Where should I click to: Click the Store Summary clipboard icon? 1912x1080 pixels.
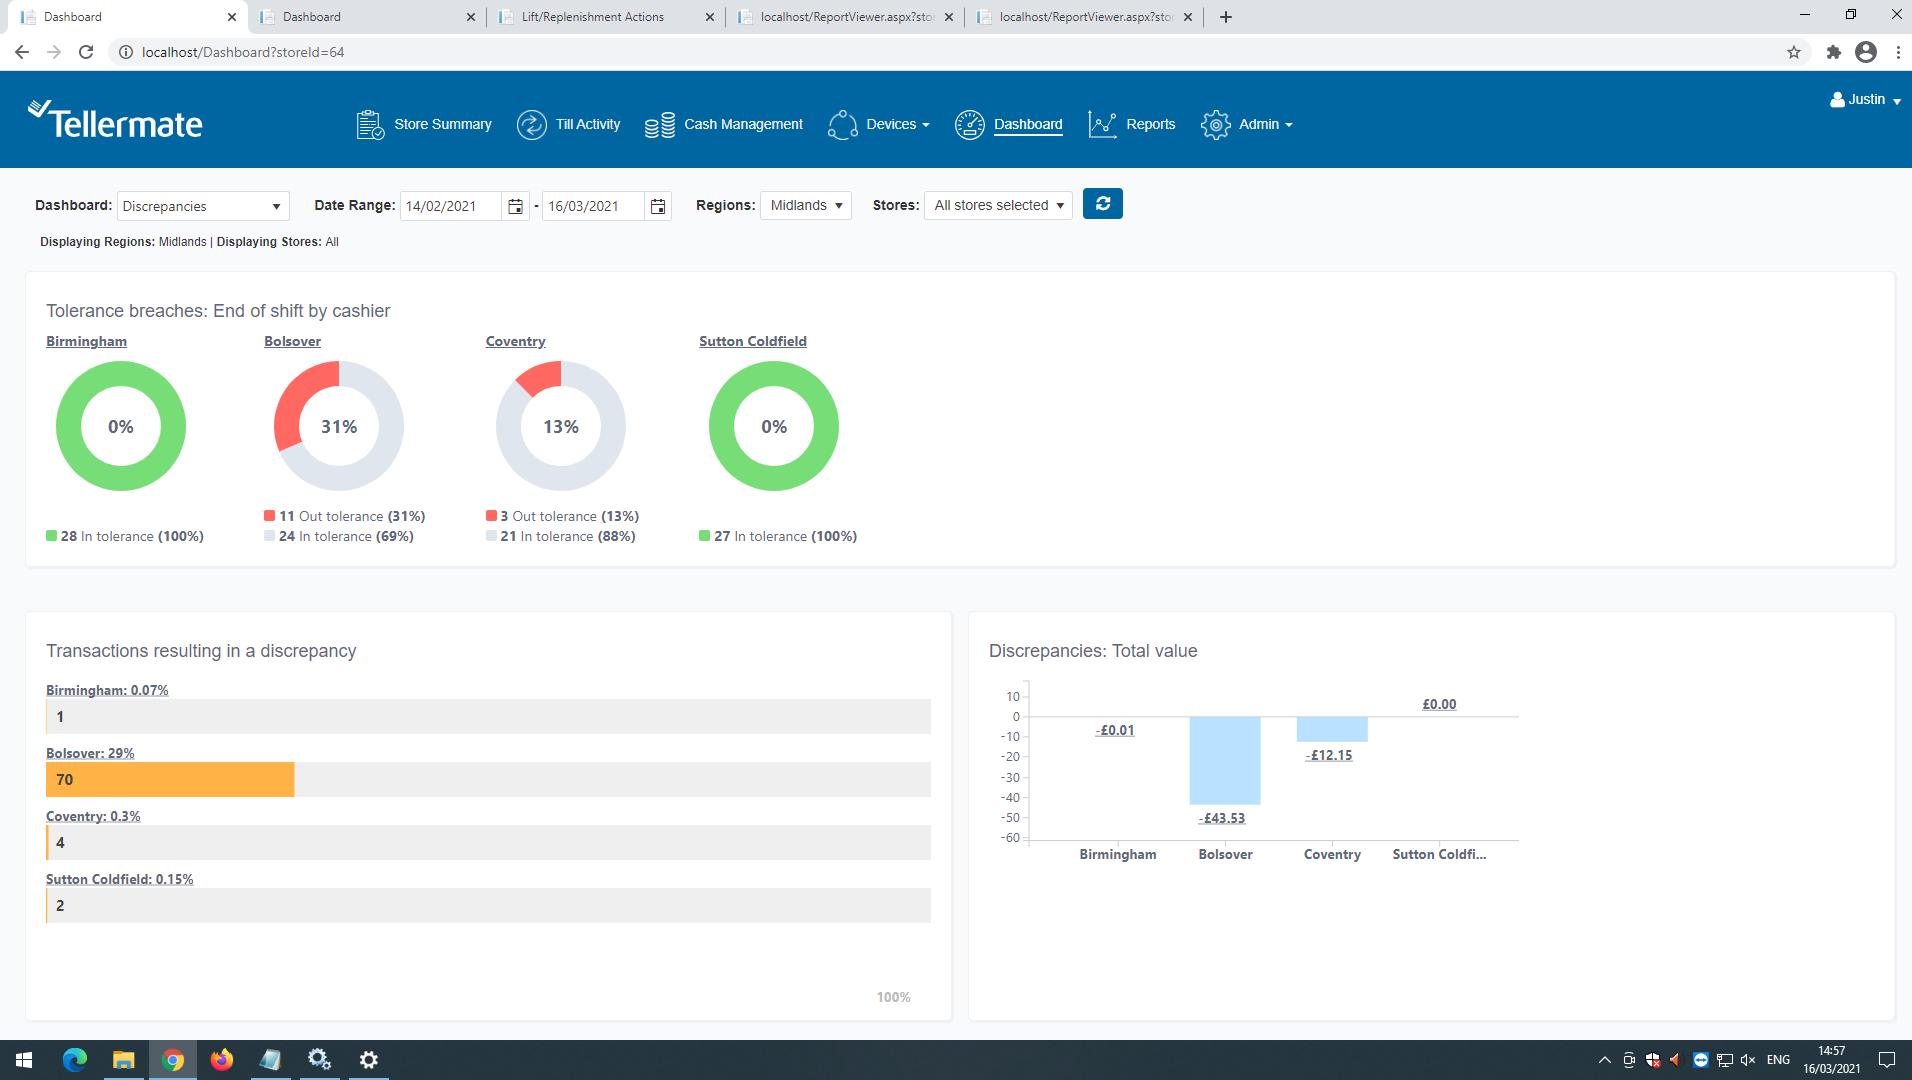[370, 125]
